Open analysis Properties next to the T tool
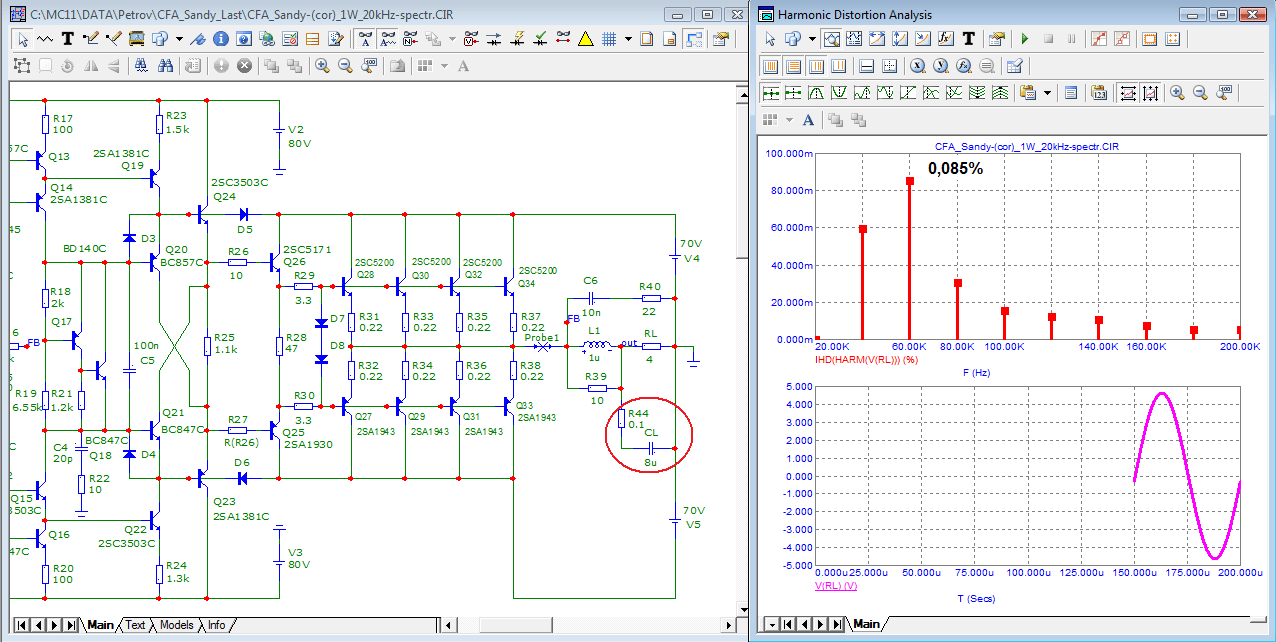The height and width of the screenshot is (642, 1276). click(997, 39)
